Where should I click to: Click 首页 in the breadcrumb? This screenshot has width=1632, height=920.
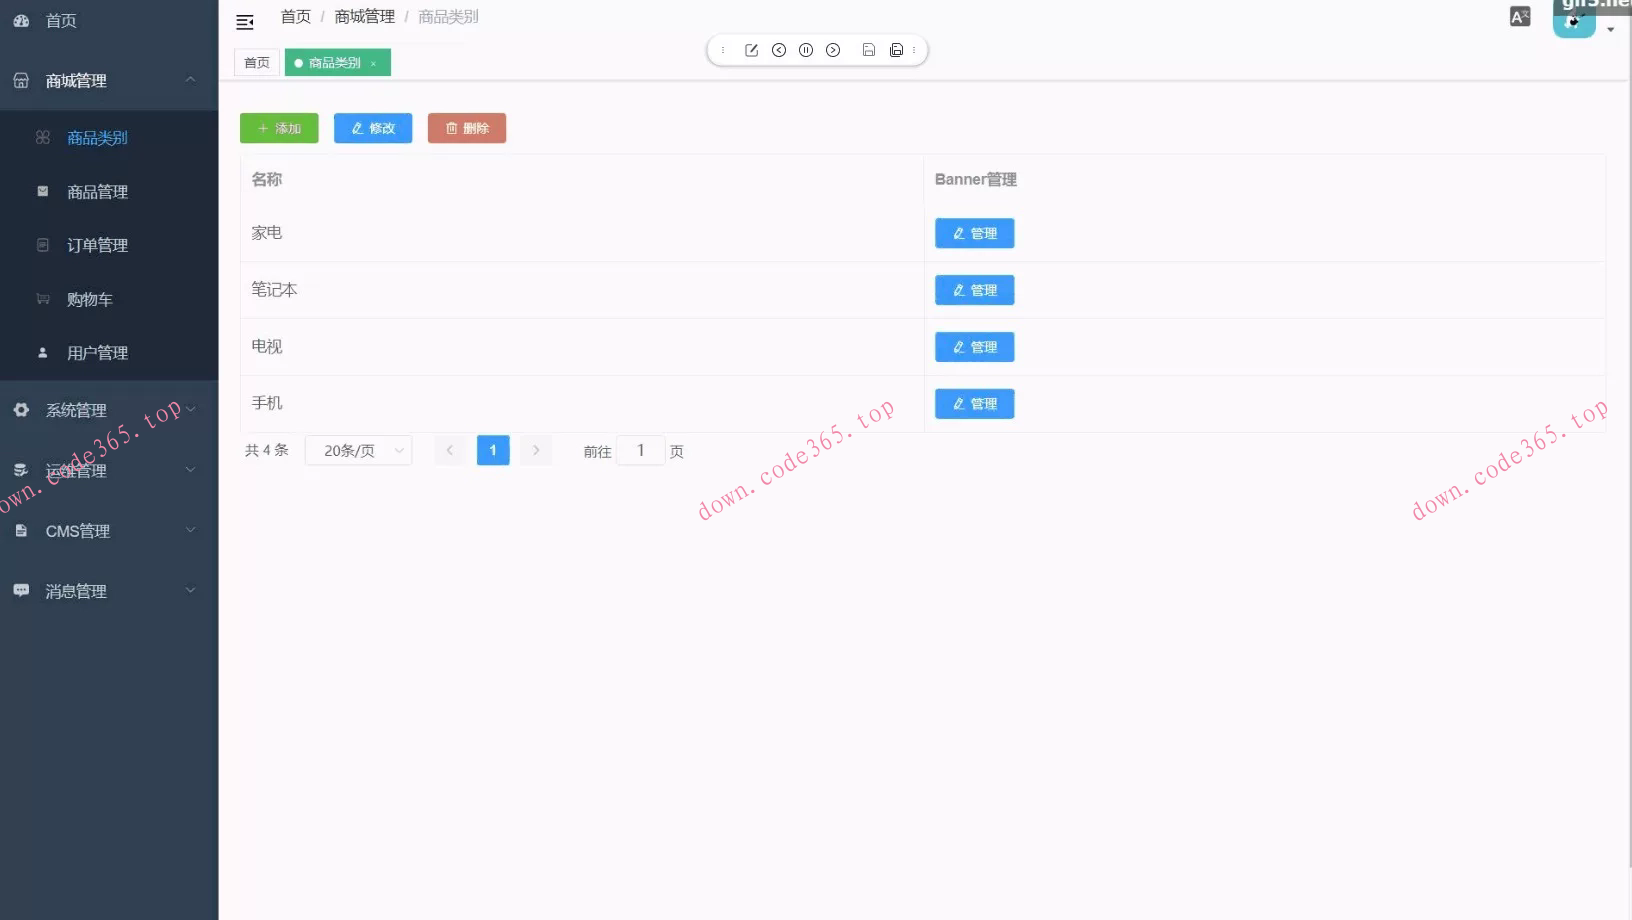click(x=296, y=17)
